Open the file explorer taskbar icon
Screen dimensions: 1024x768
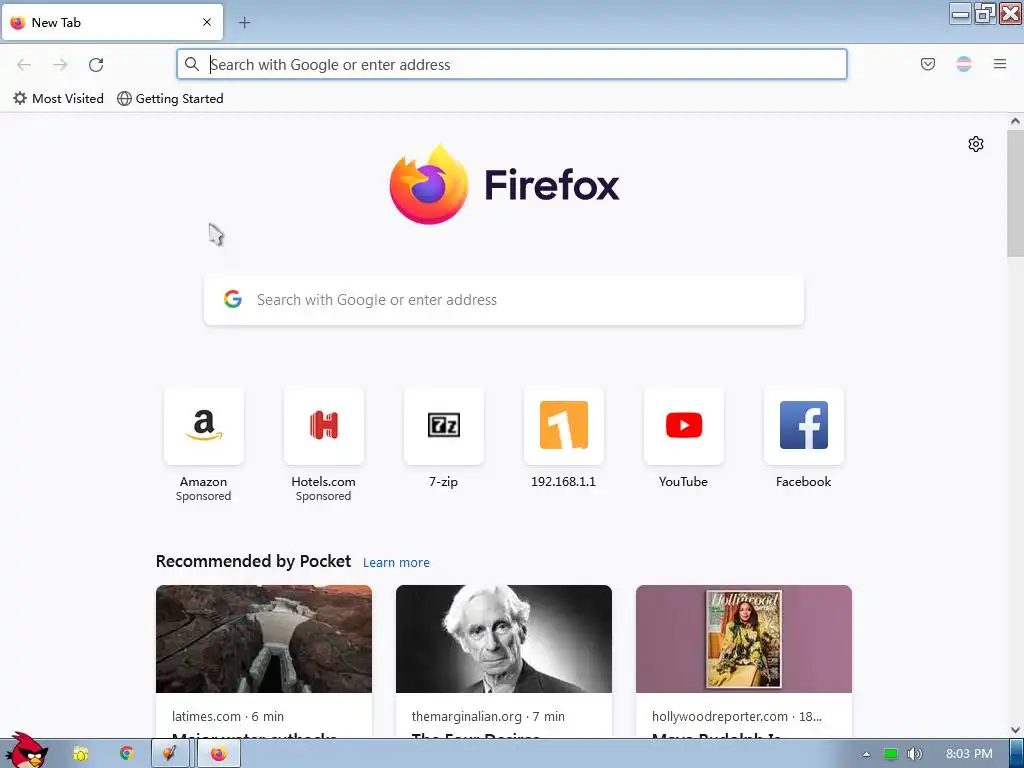coord(80,754)
